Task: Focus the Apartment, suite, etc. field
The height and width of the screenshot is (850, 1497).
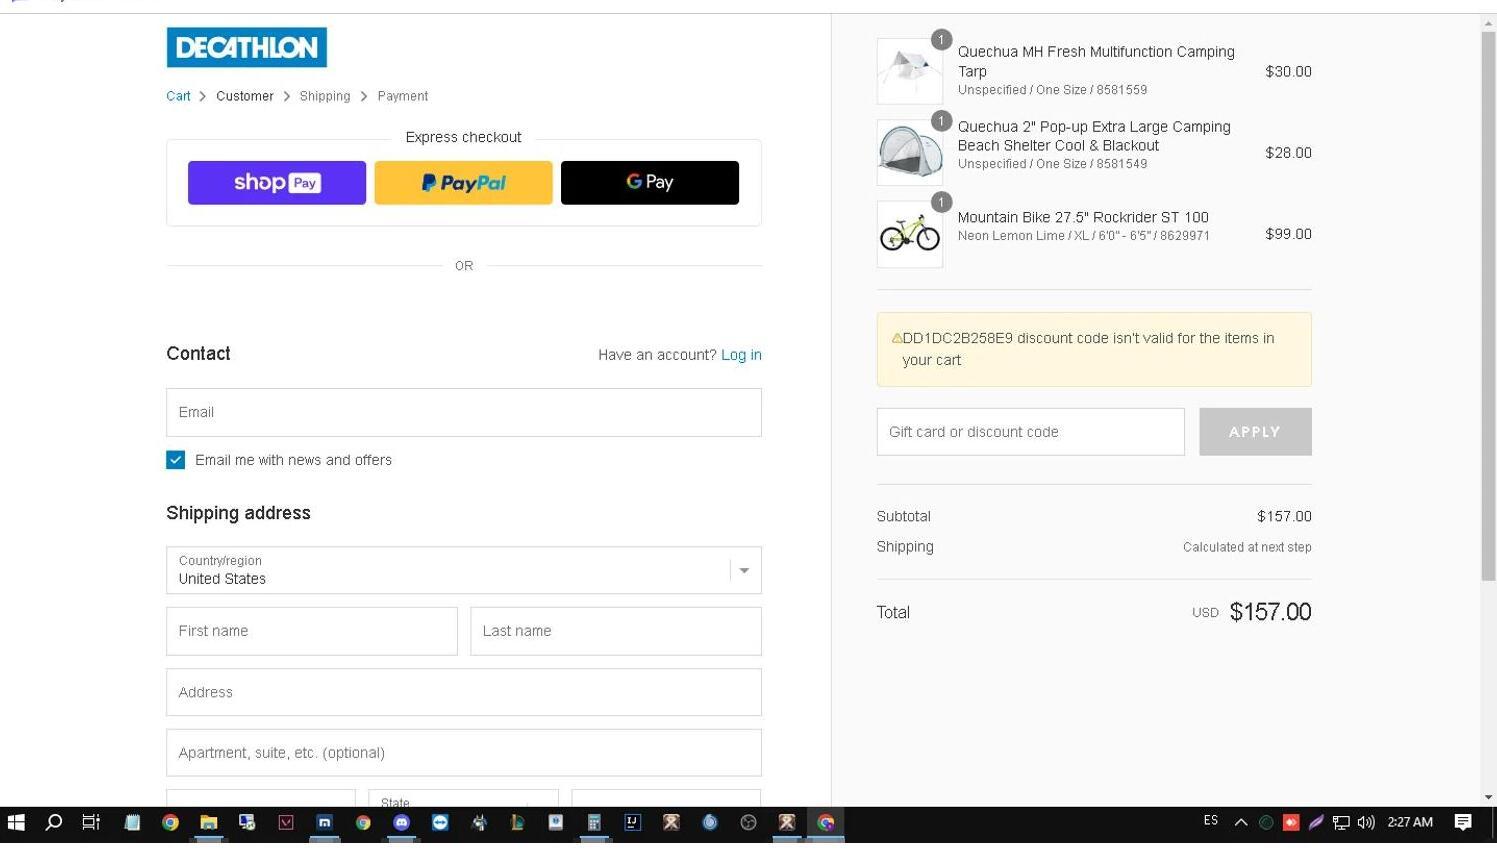Action: point(464,753)
